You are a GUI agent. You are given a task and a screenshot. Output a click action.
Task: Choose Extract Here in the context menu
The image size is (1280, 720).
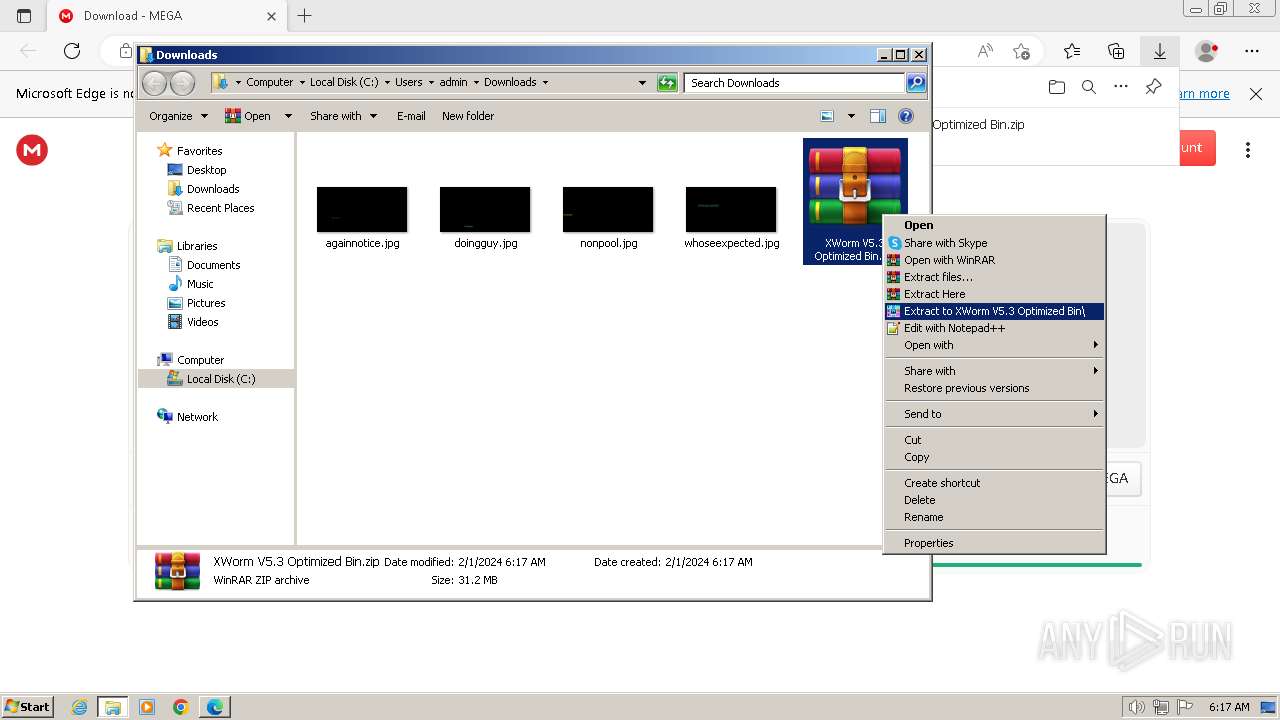click(995, 294)
